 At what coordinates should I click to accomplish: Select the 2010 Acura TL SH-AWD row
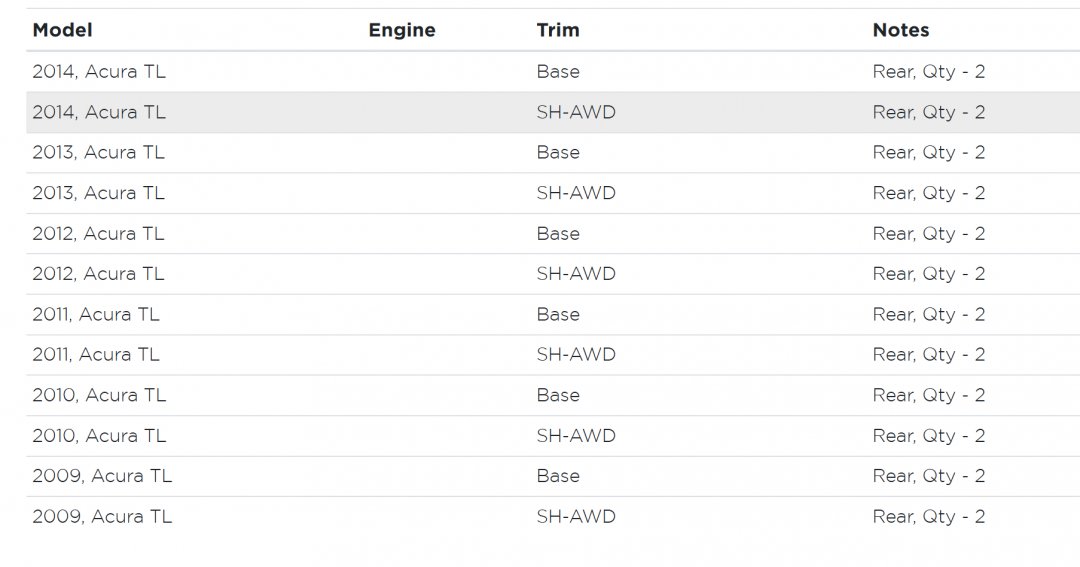coord(99,436)
